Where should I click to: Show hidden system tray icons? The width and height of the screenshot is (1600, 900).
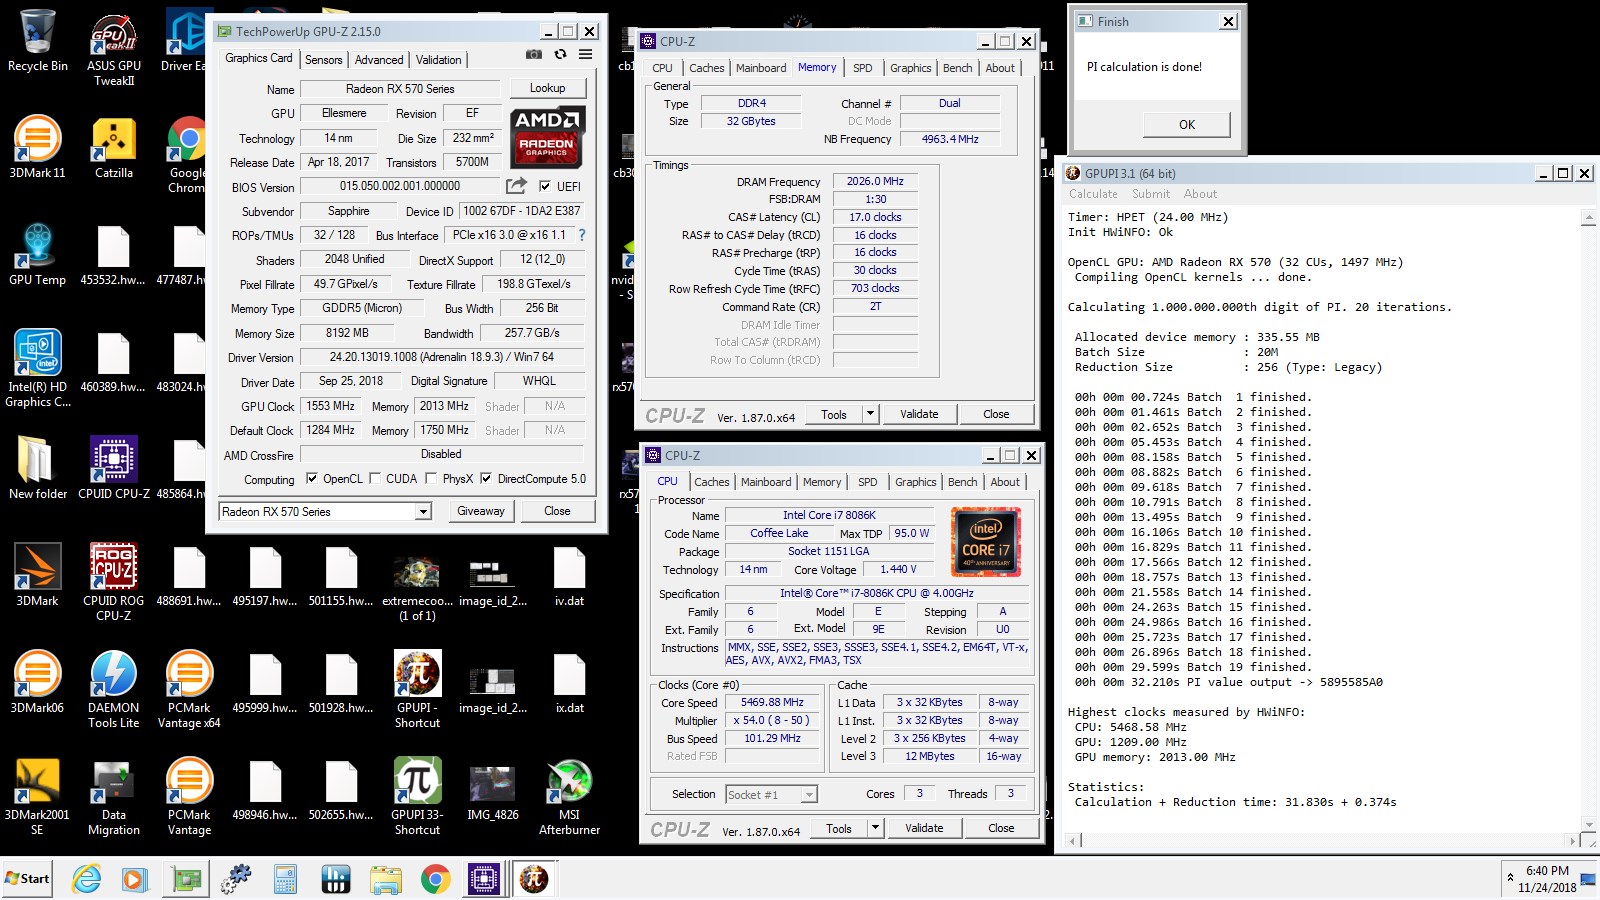[1510, 878]
